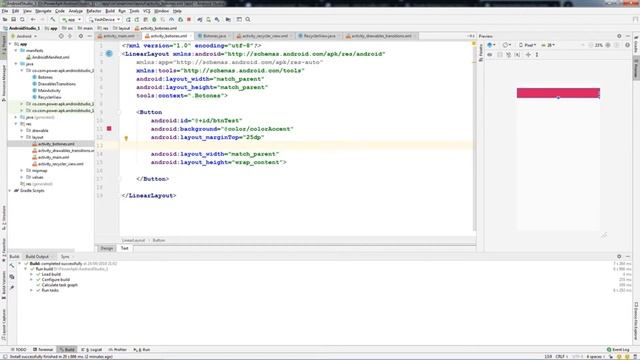Image resolution: width=640 pixels, height=360 pixels.
Task: Click the pan plus icon in Preview toolbar
Action: [528, 55]
